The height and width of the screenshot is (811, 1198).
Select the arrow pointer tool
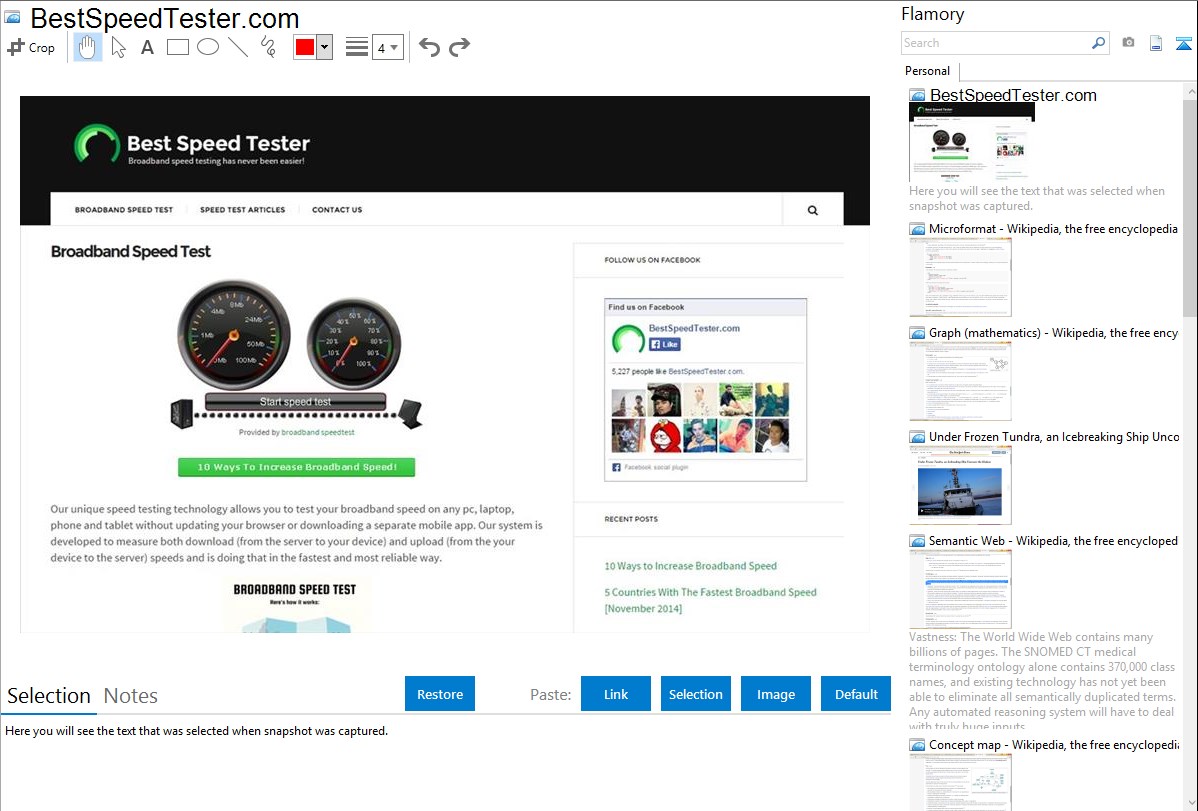point(118,47)
